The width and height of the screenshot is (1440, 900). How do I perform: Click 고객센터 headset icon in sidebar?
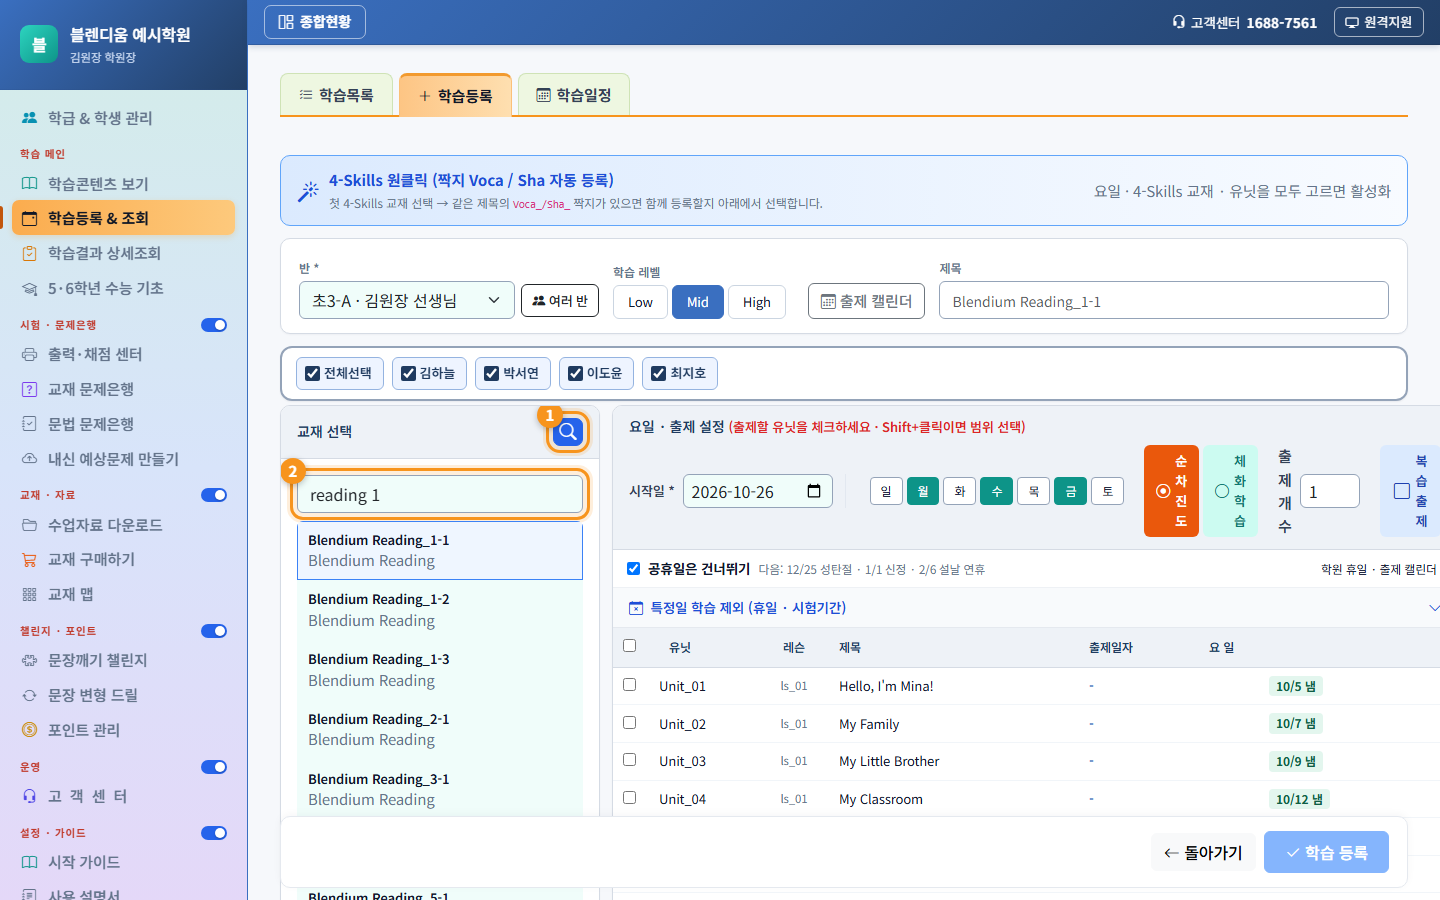coord(30,796)
